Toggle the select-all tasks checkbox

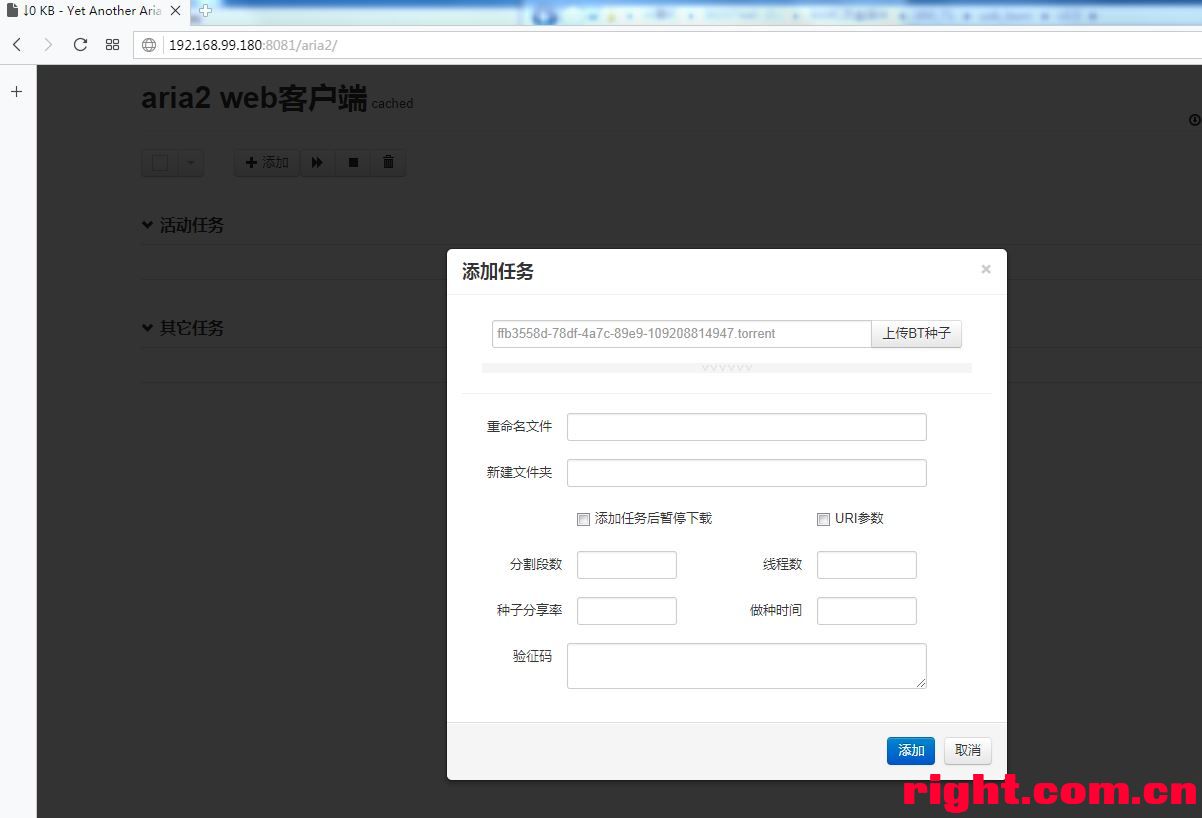coord(160,163)
